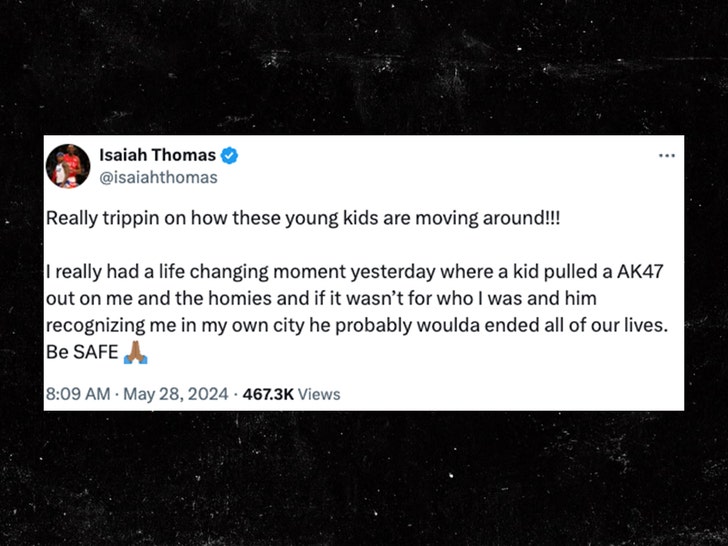Image resolution: width=728 pixels, height=546 pixels.
Task: Click the 8:09 AM timestamp
Action: (x=78, y=394)
